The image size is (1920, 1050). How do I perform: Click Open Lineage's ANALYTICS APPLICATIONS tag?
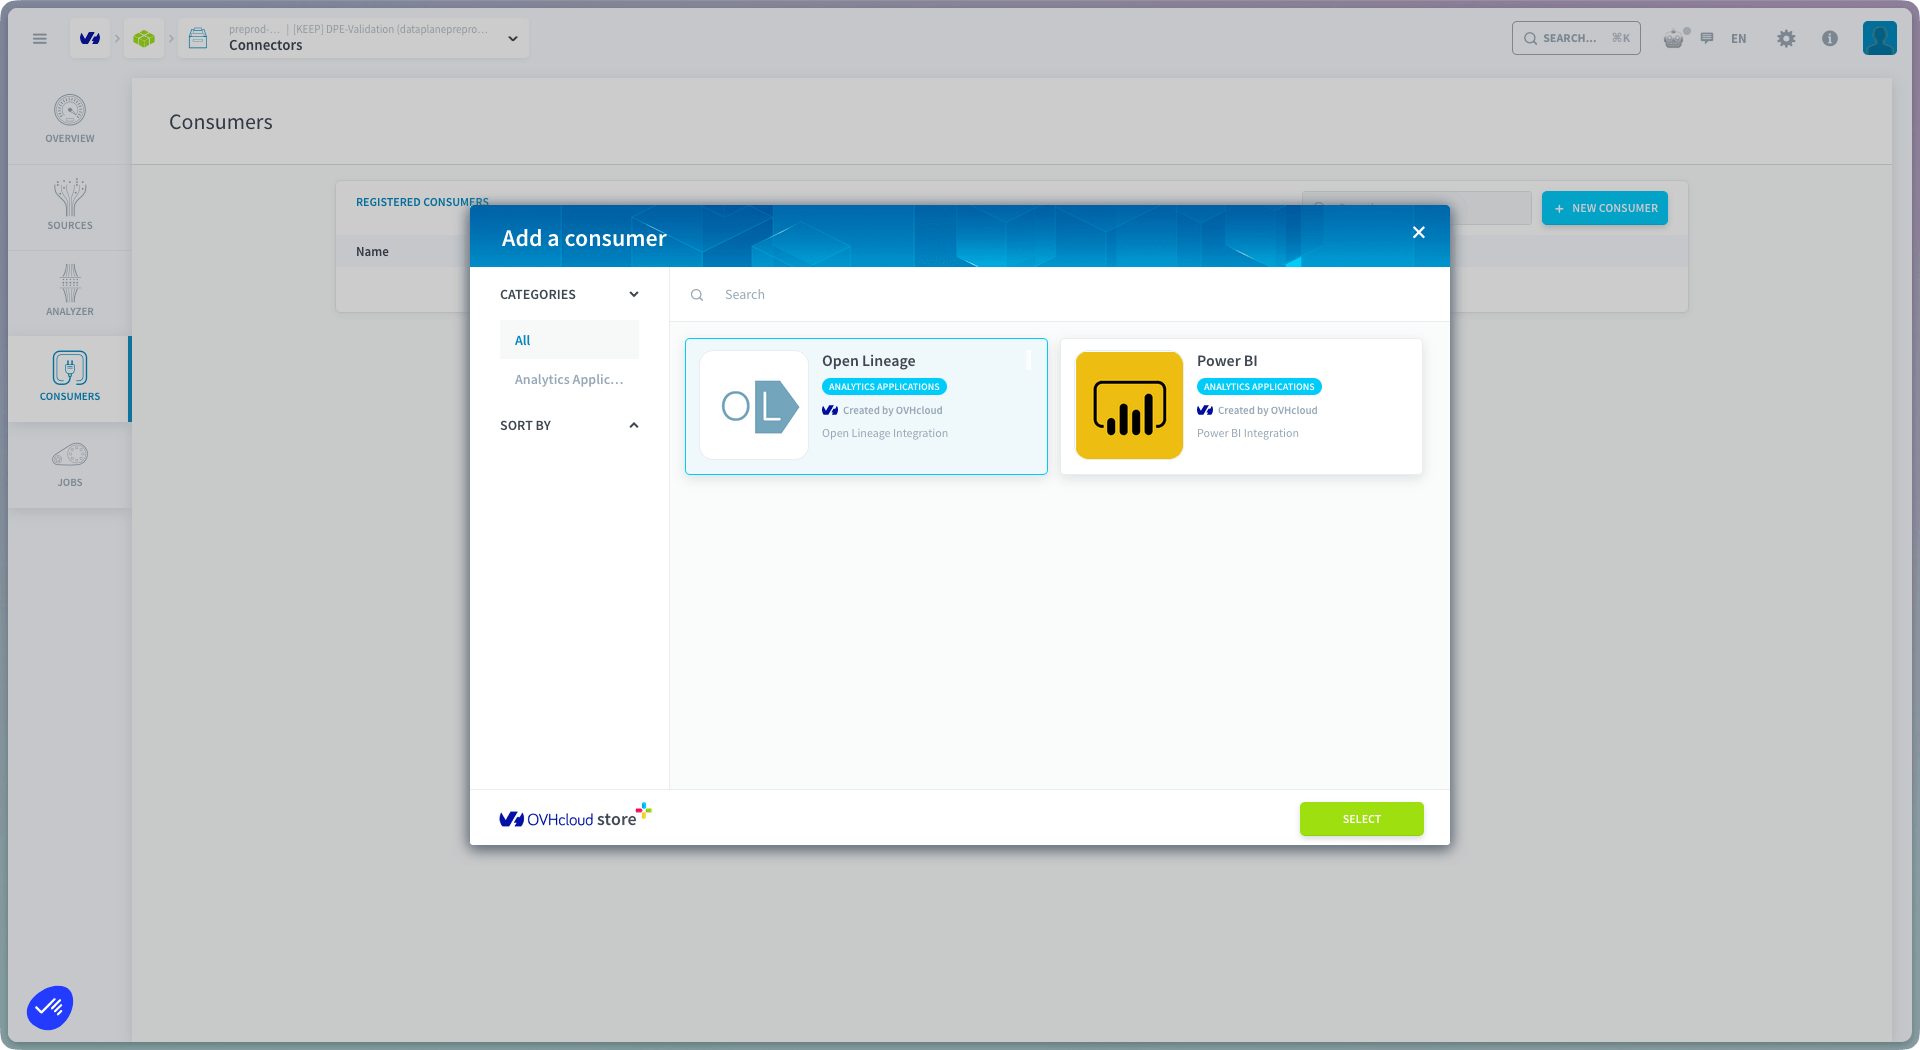click(x=885, y=387)
